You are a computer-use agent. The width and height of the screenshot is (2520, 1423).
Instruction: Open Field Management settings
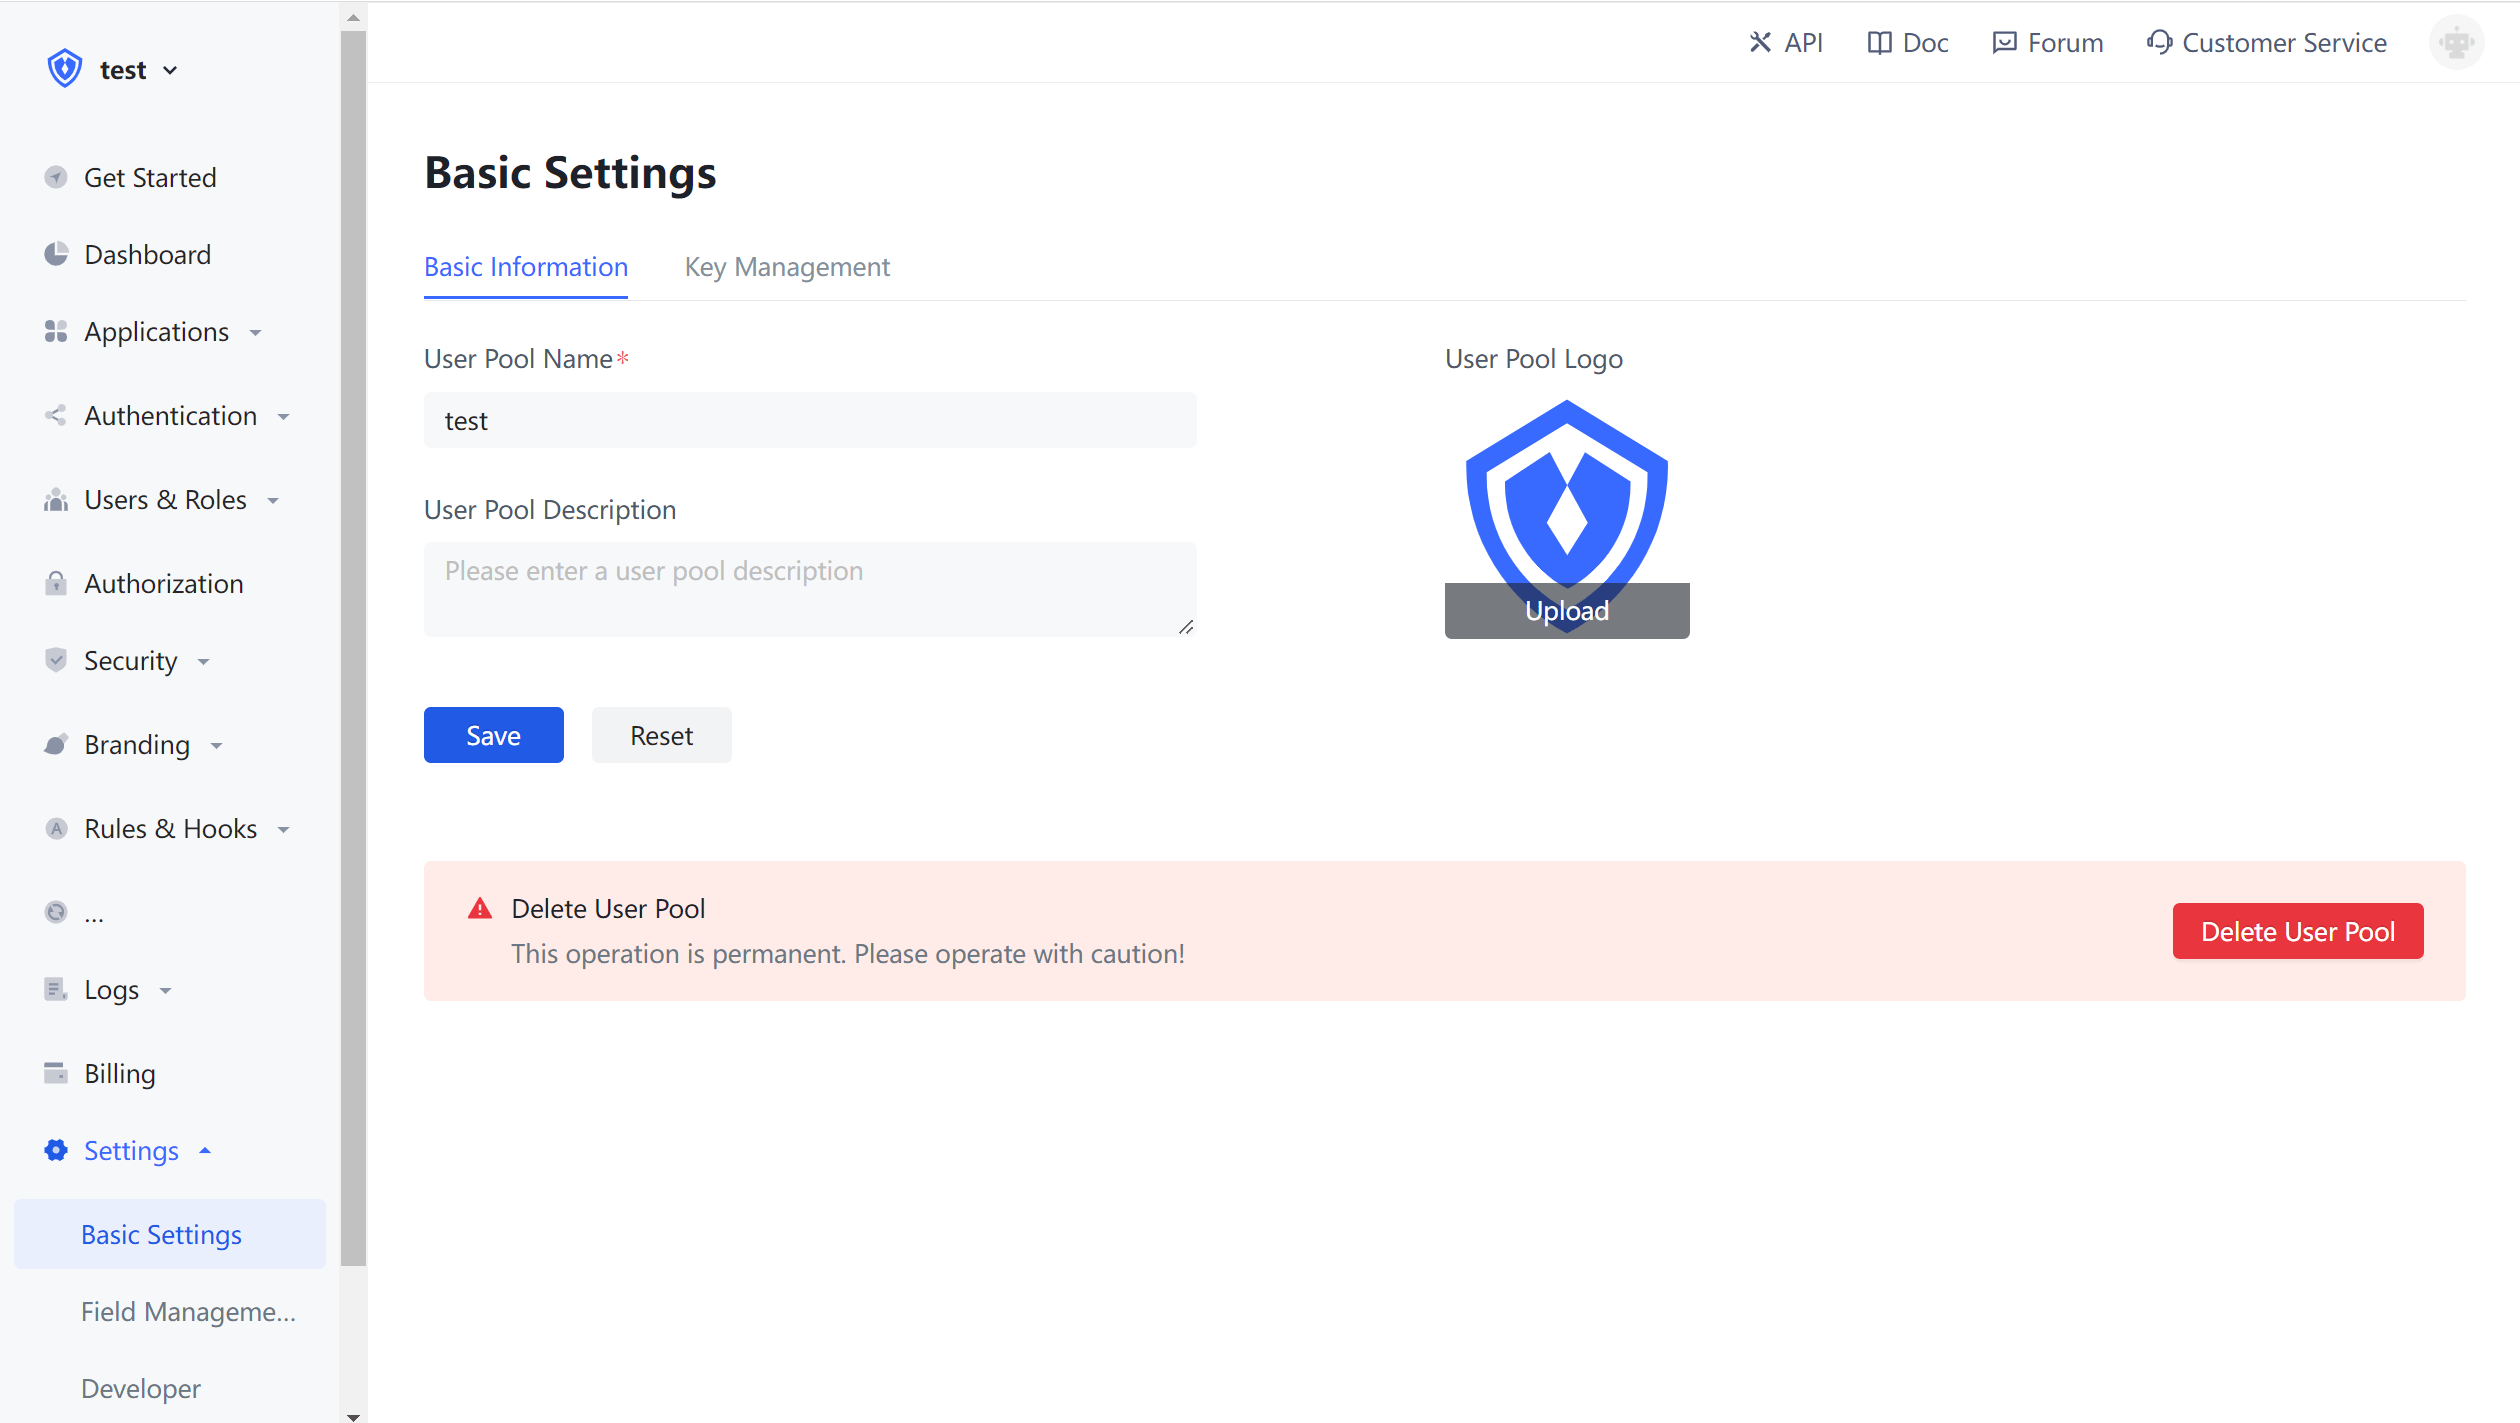point(188,1311)
